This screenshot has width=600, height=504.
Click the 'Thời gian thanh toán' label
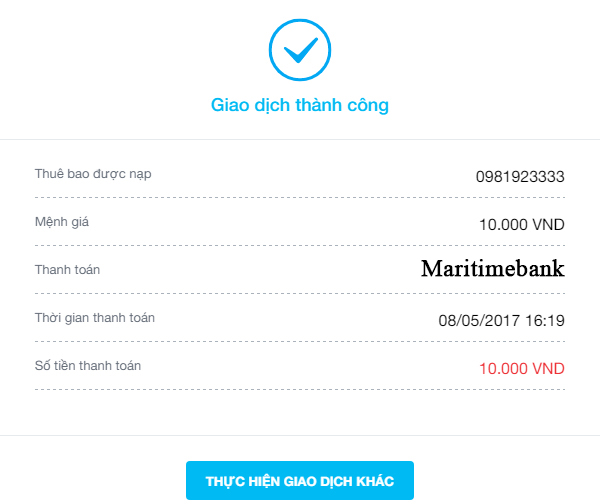[x=95, y=318]
